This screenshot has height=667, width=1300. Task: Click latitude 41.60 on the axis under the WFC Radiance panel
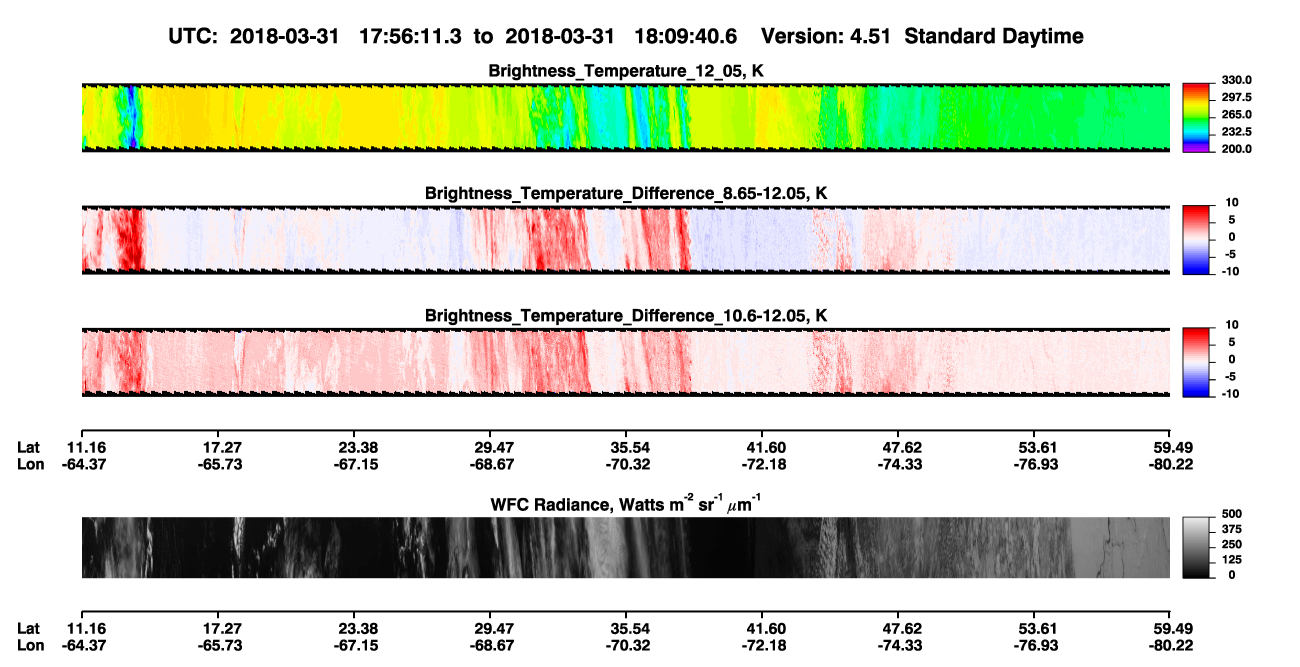[x=763, y=628]
